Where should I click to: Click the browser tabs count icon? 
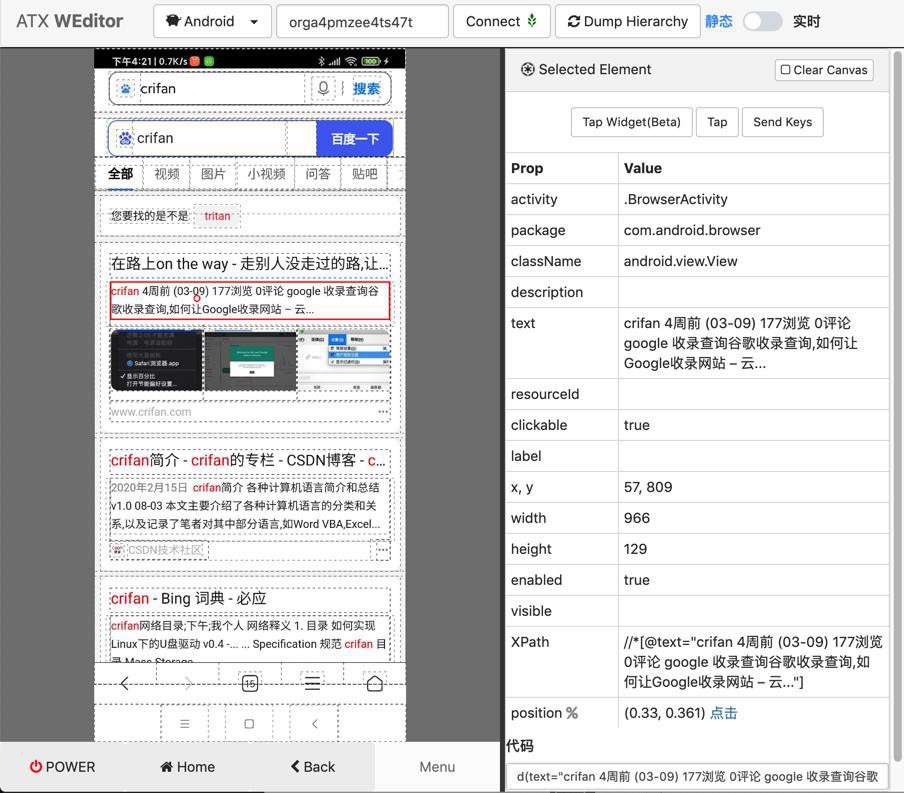(x=250, y=683)
